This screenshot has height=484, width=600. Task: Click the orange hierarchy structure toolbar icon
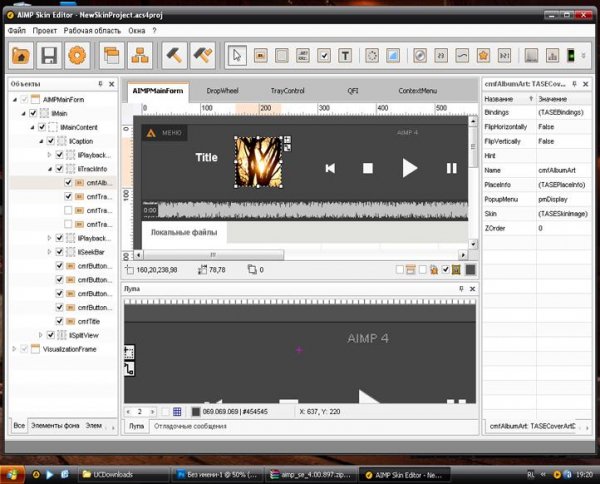coord(140,56)
